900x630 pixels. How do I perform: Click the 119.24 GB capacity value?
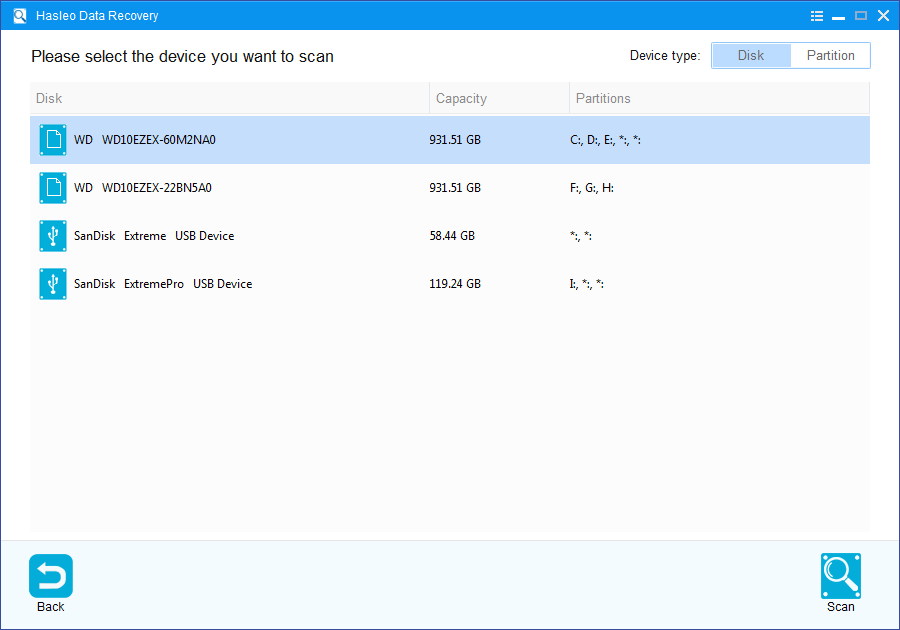[455, 284]
